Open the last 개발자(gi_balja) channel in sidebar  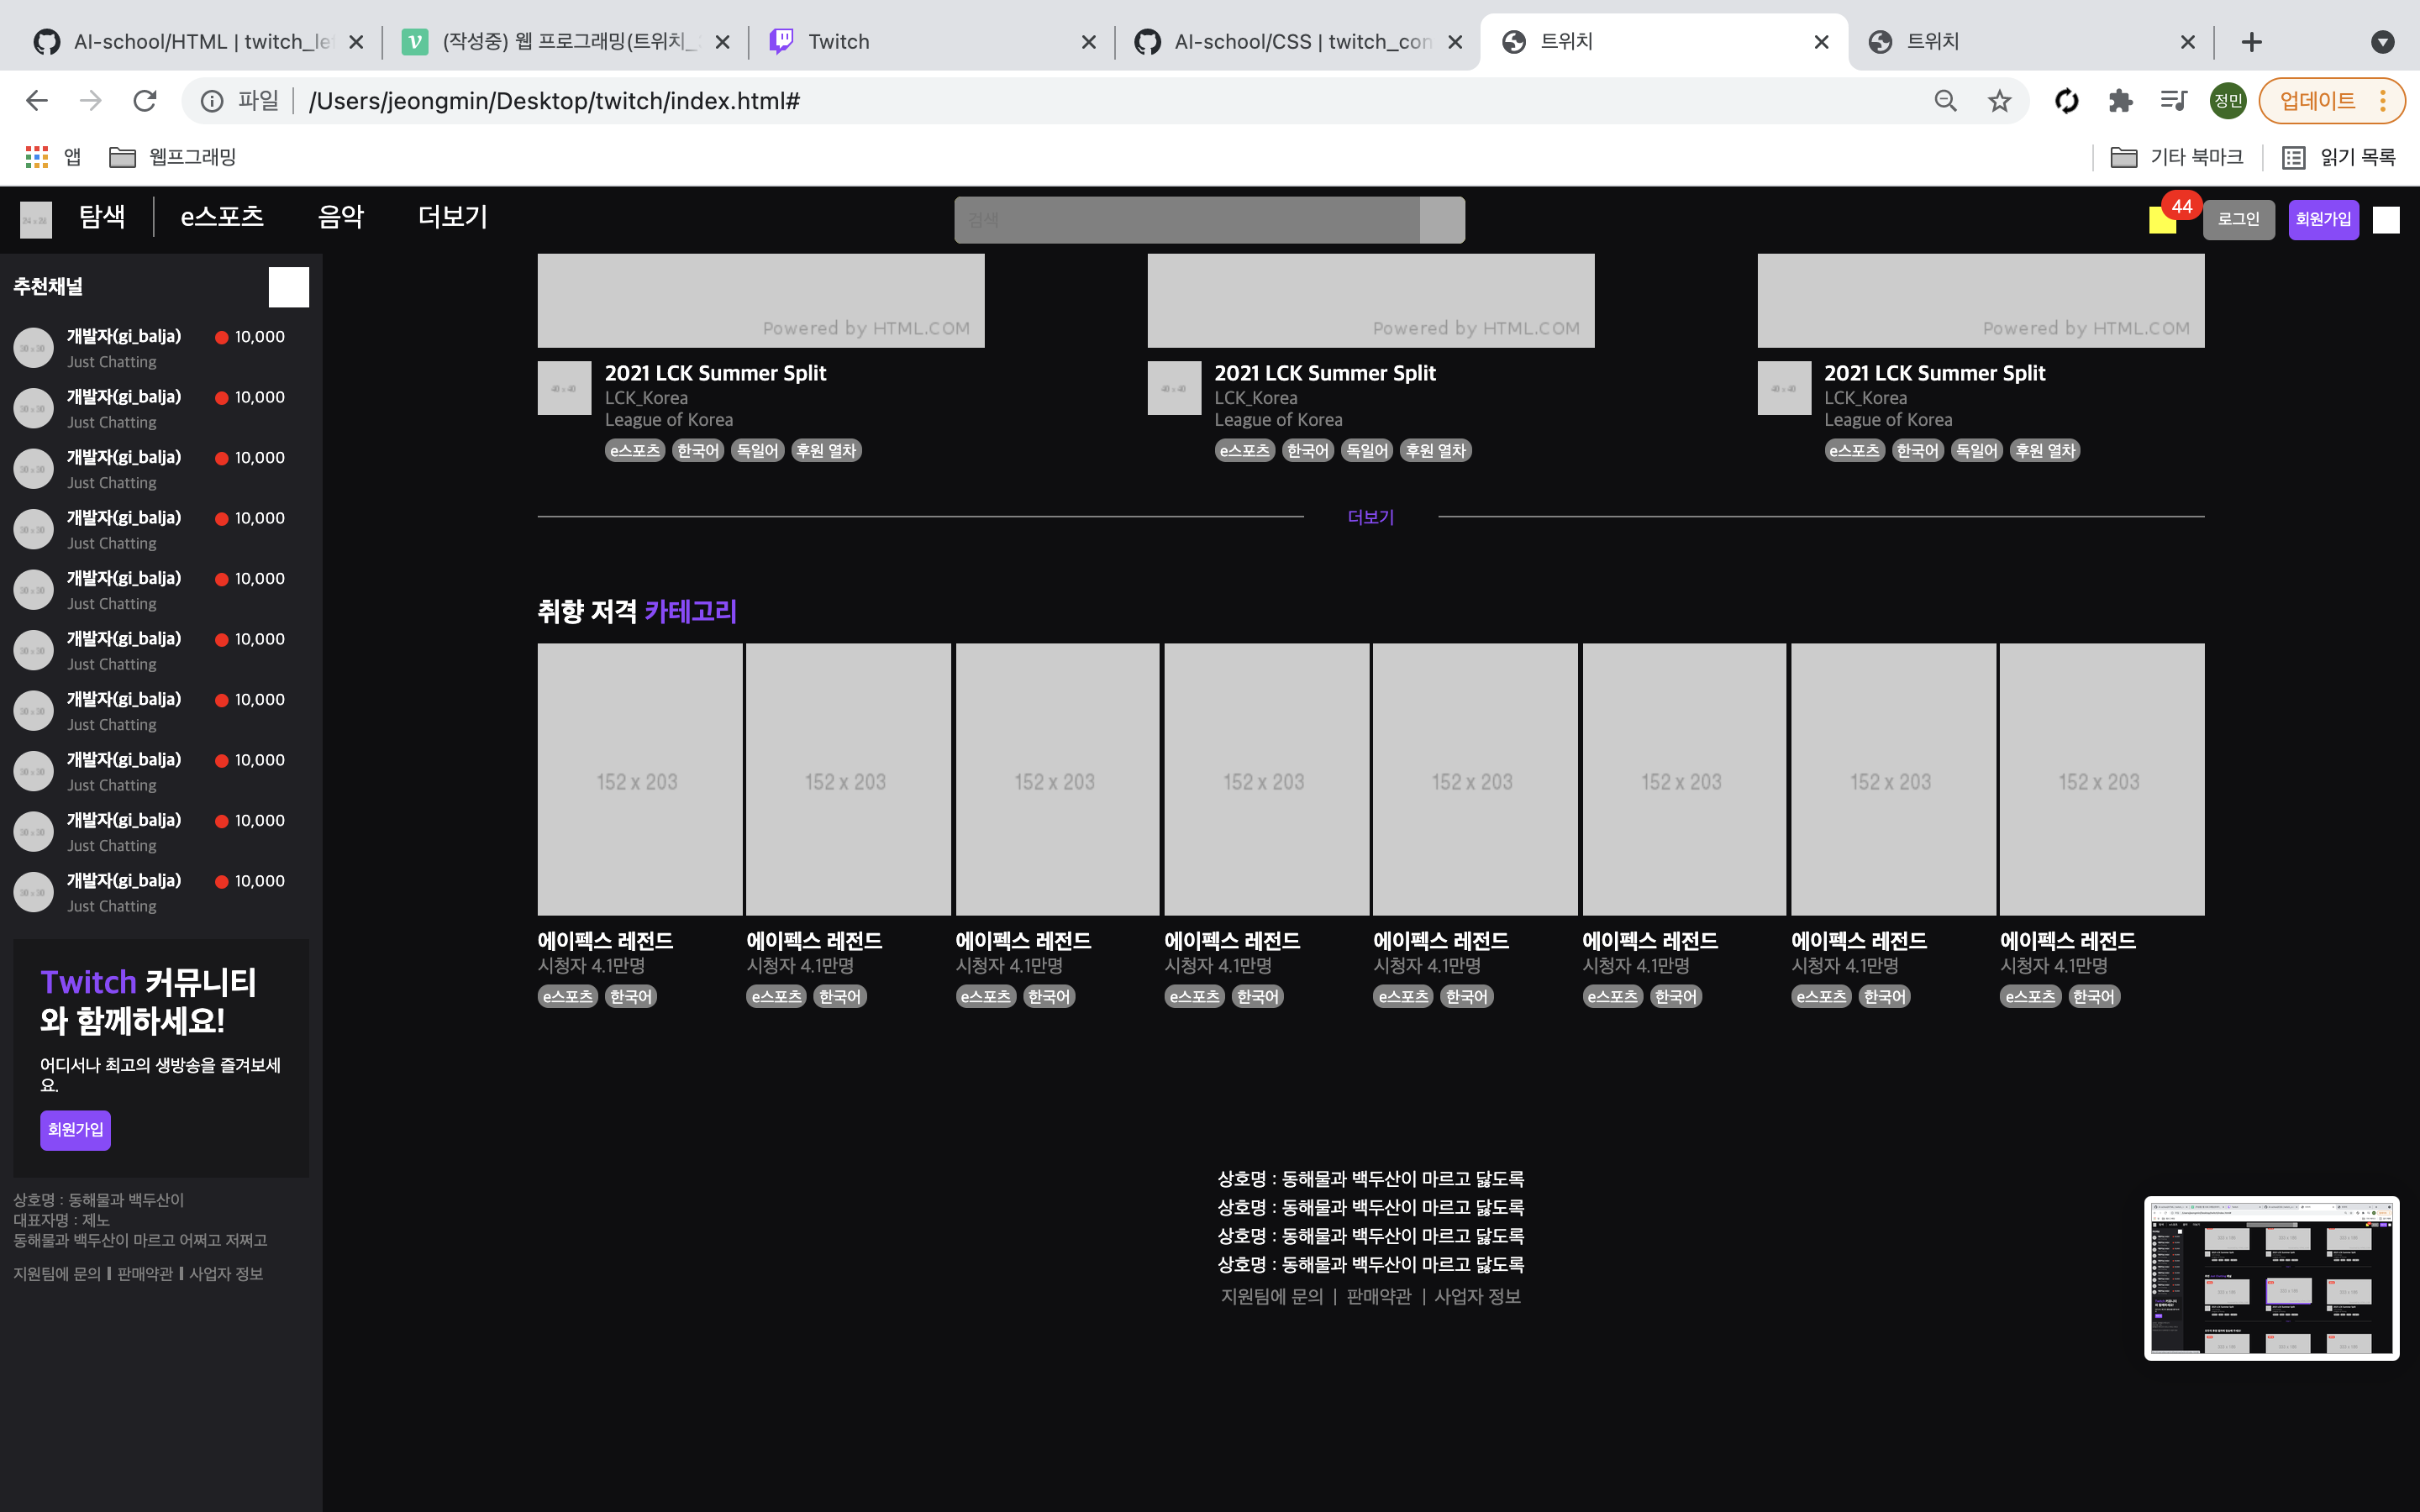click(160, 892)
